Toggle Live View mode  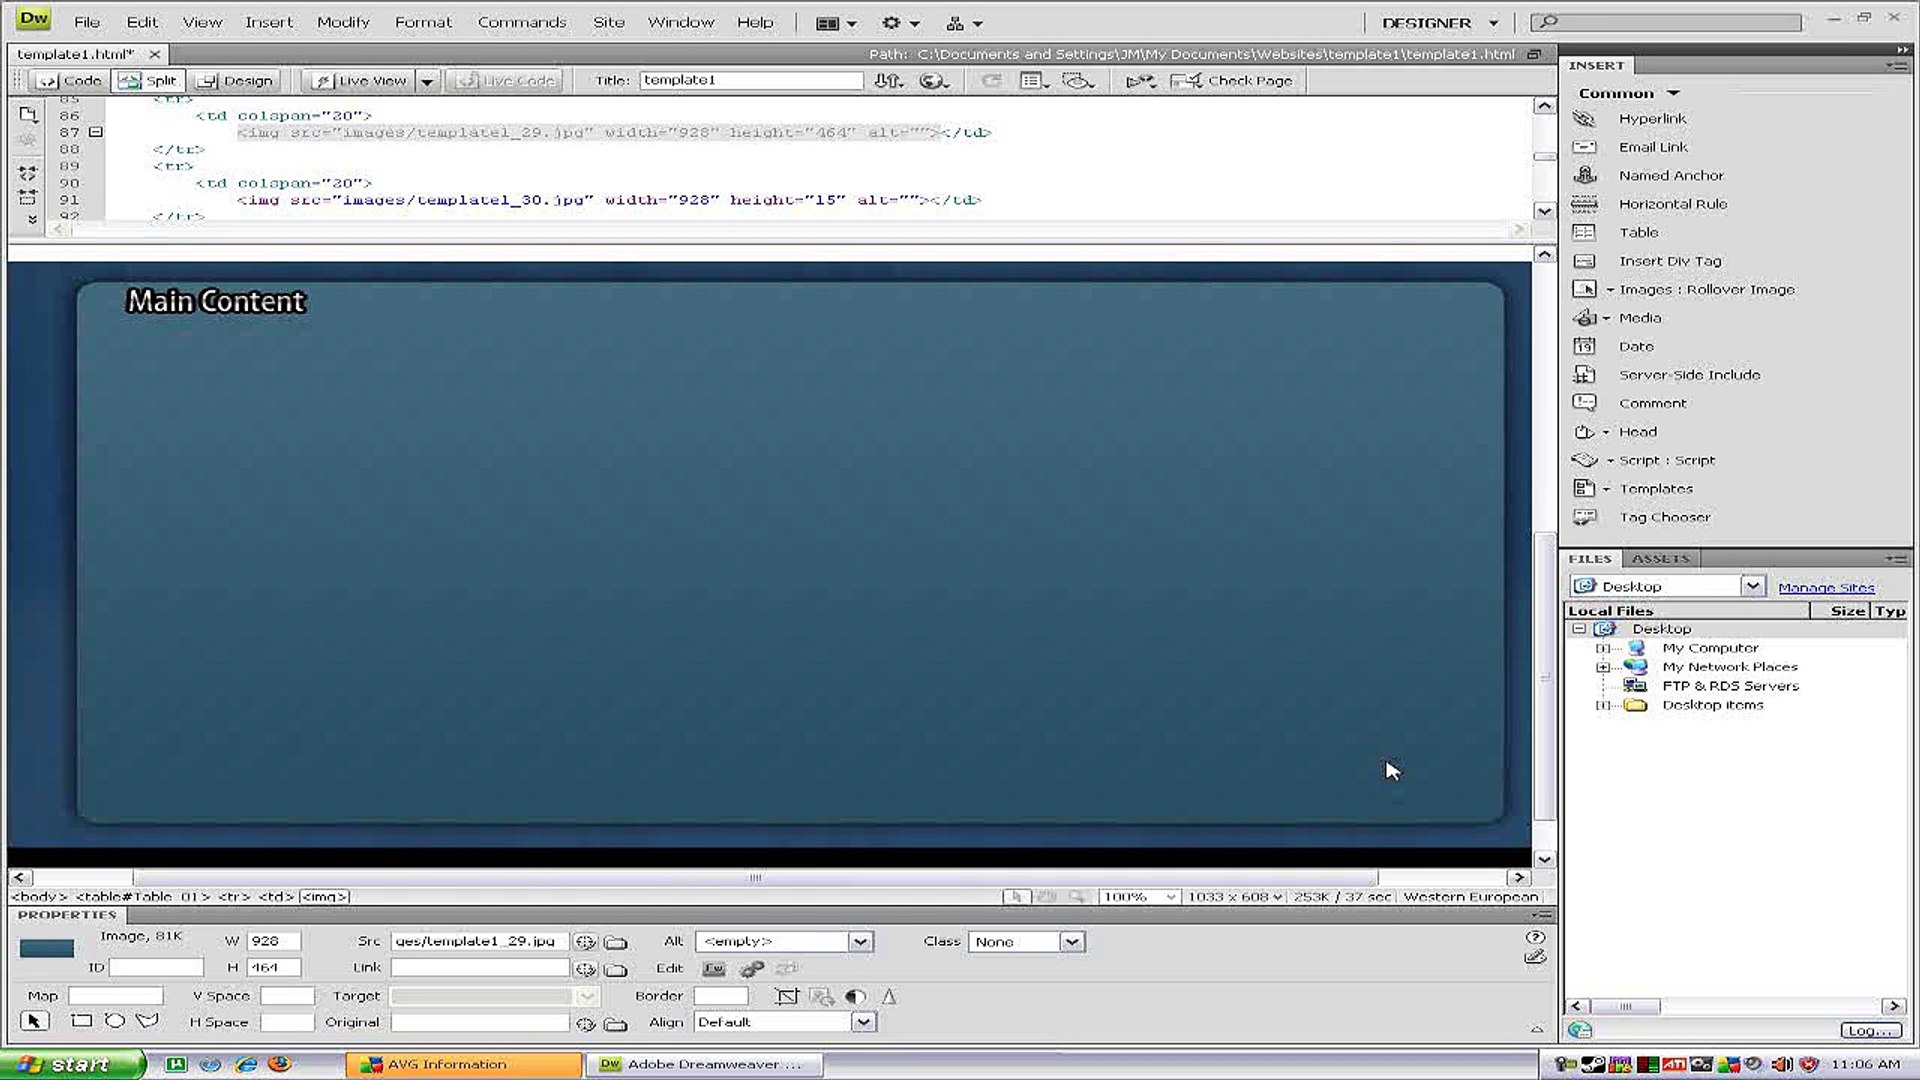click(361, 81)
